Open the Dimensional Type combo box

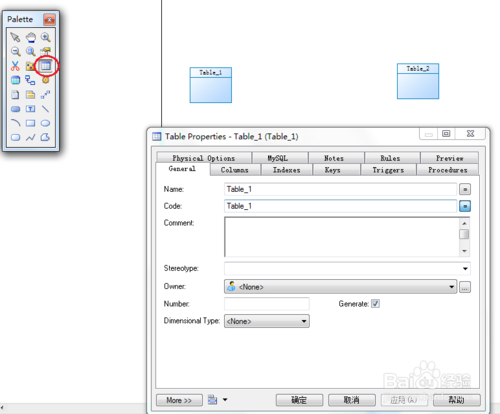[x=267, y=321]
